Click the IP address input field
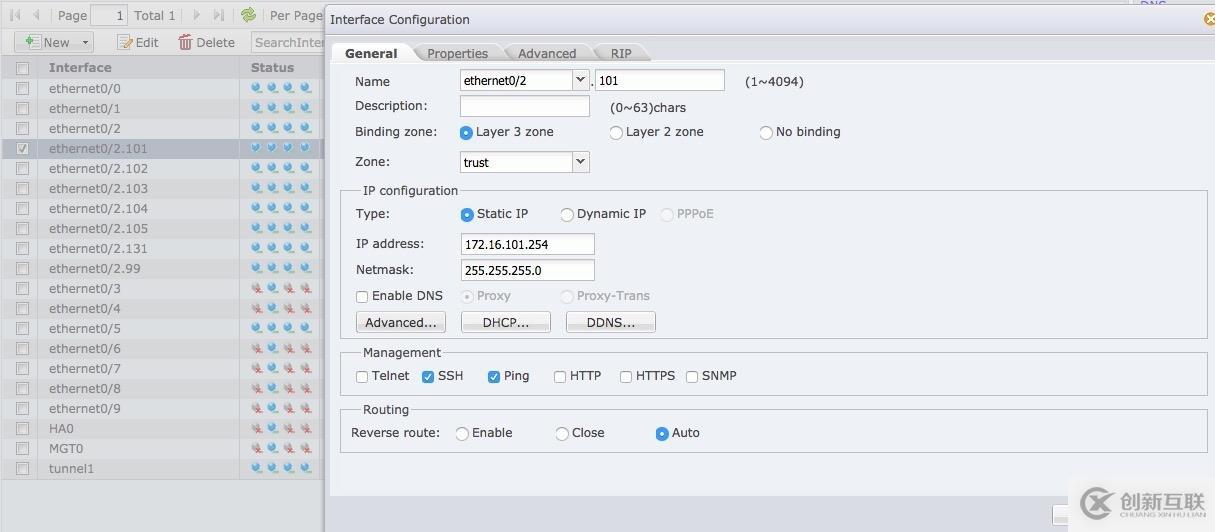 527,244
